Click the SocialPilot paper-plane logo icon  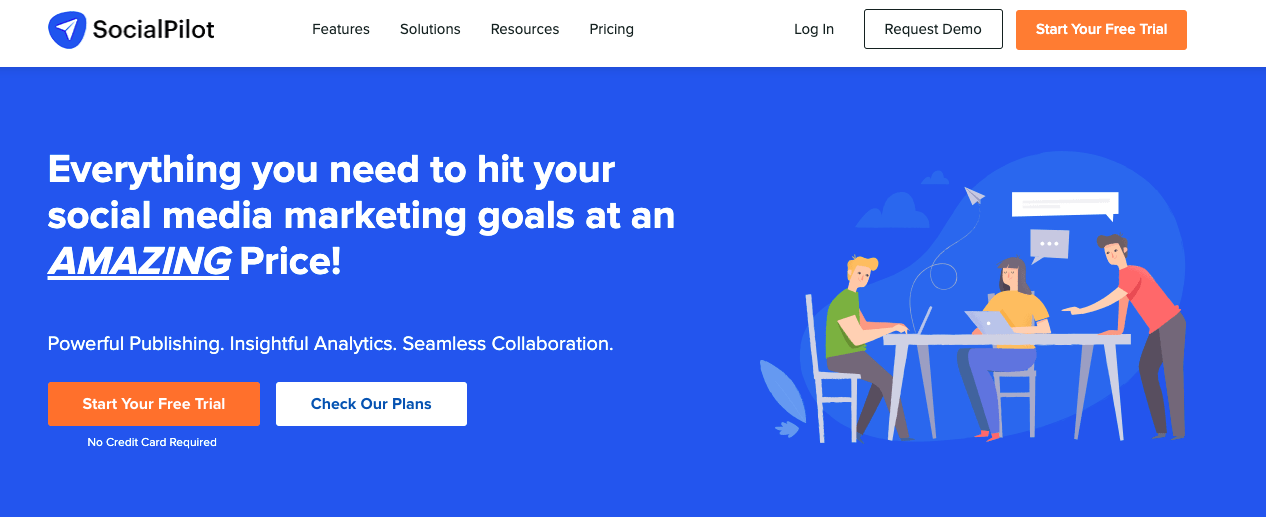(67, 30)
